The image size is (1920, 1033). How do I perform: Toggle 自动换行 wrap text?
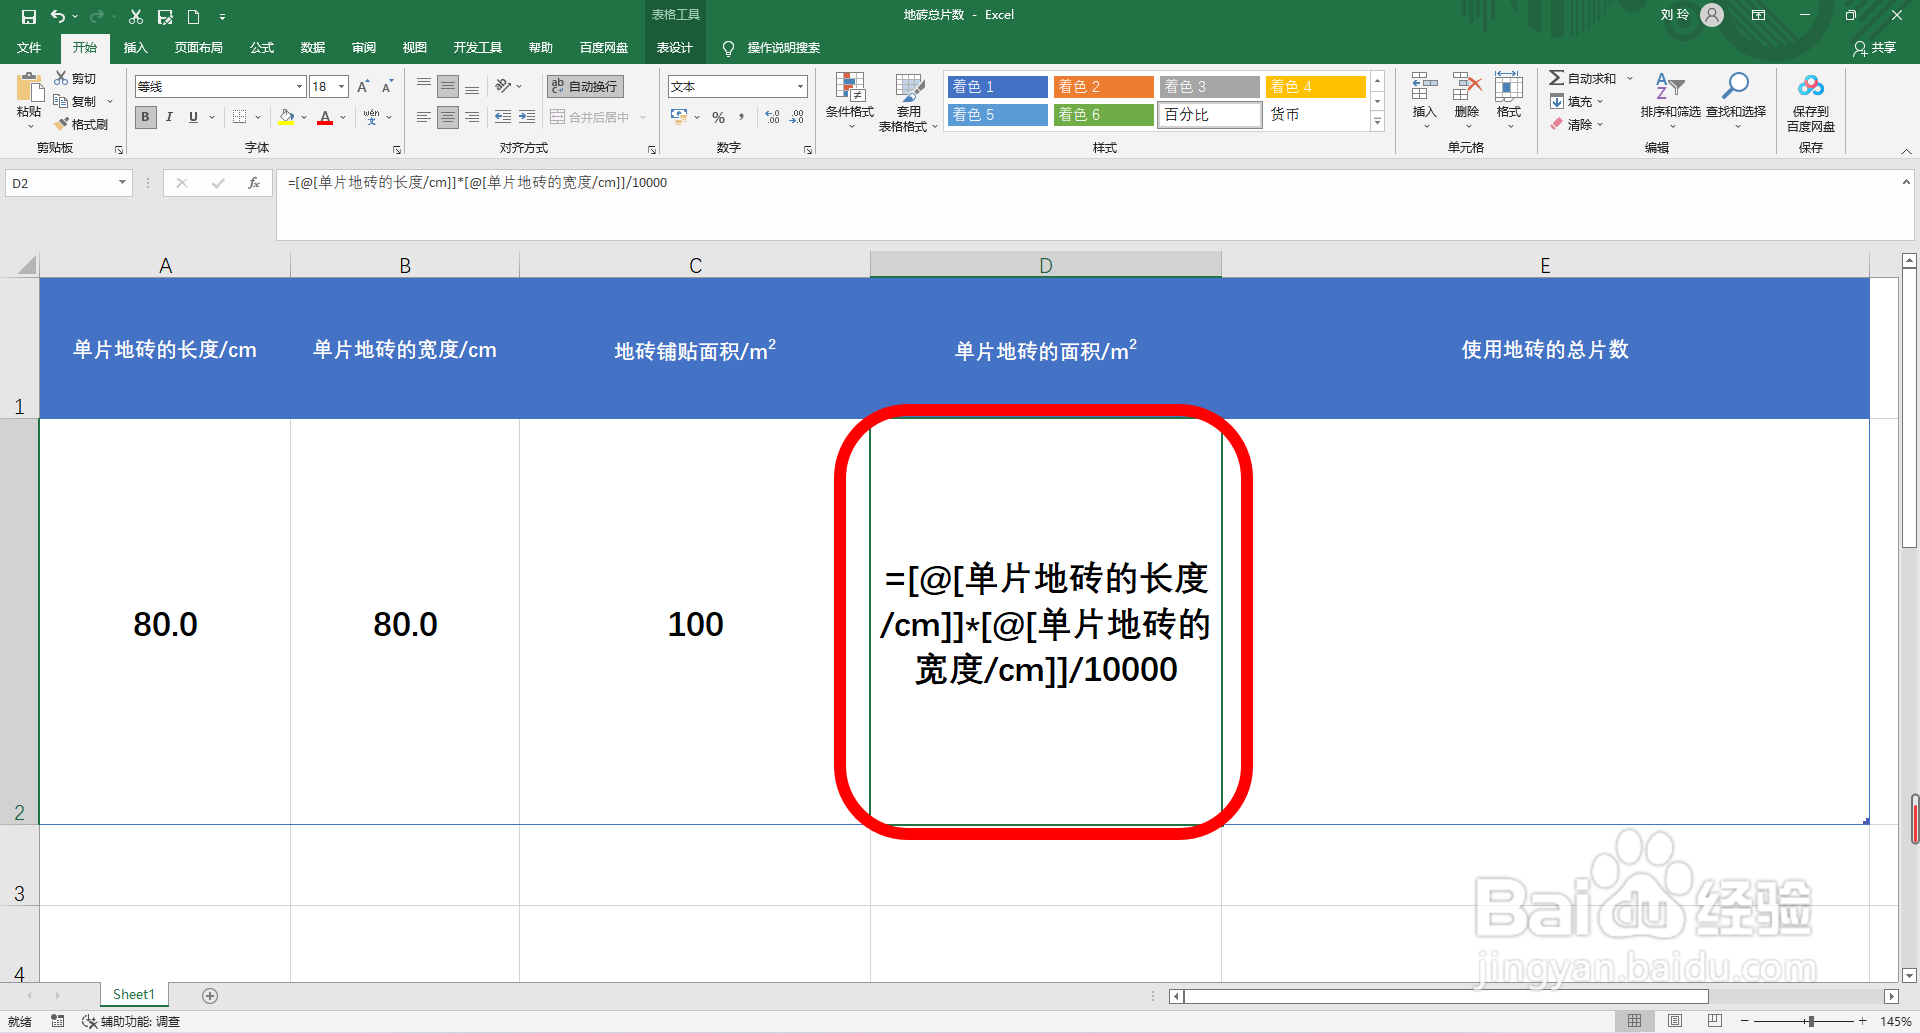point(585,86)
